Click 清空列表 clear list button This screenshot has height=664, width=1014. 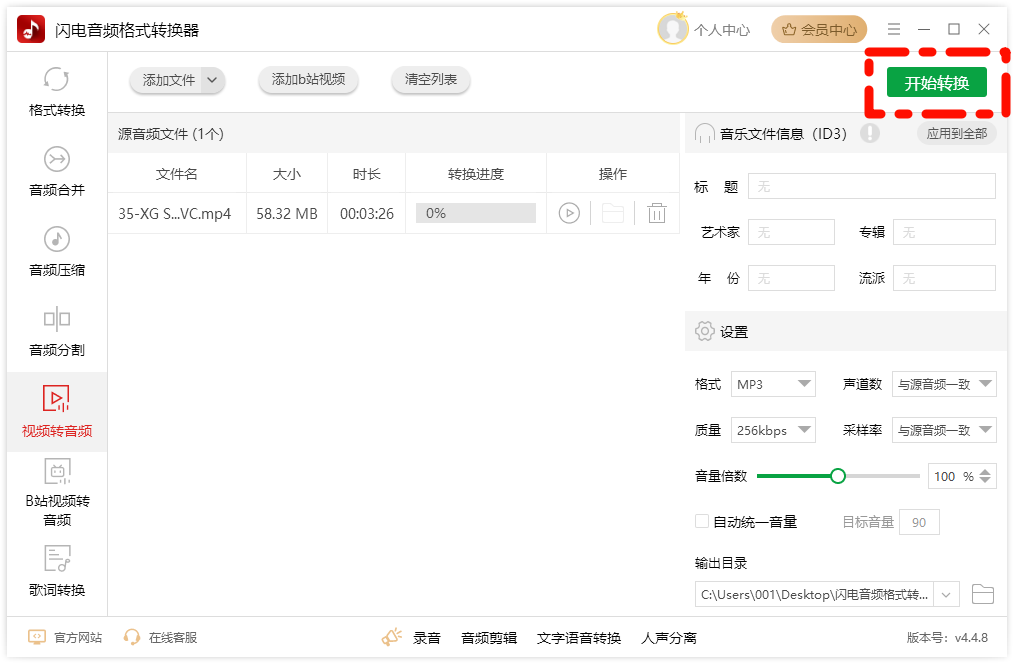click(431, 80)
